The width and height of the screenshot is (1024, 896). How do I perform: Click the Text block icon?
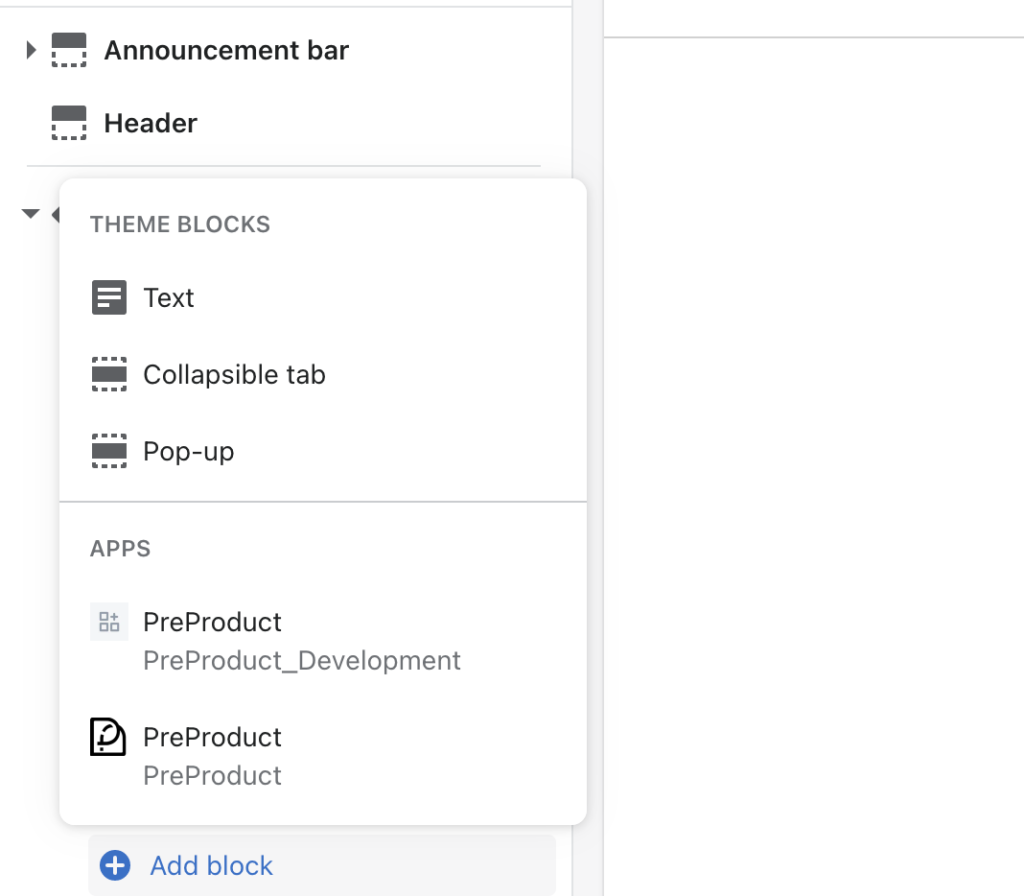(109, 298)
